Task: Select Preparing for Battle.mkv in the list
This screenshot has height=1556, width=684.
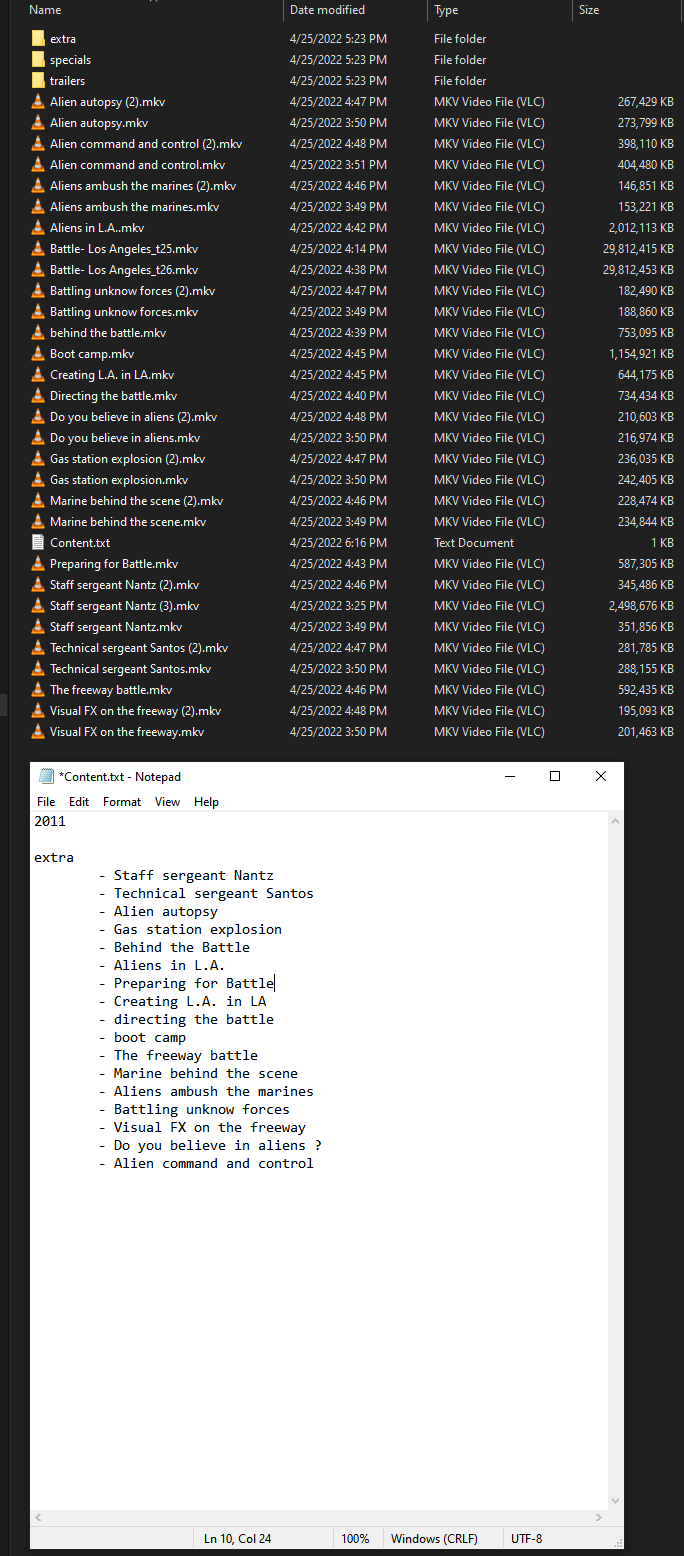Action: [x=114, y=564]
